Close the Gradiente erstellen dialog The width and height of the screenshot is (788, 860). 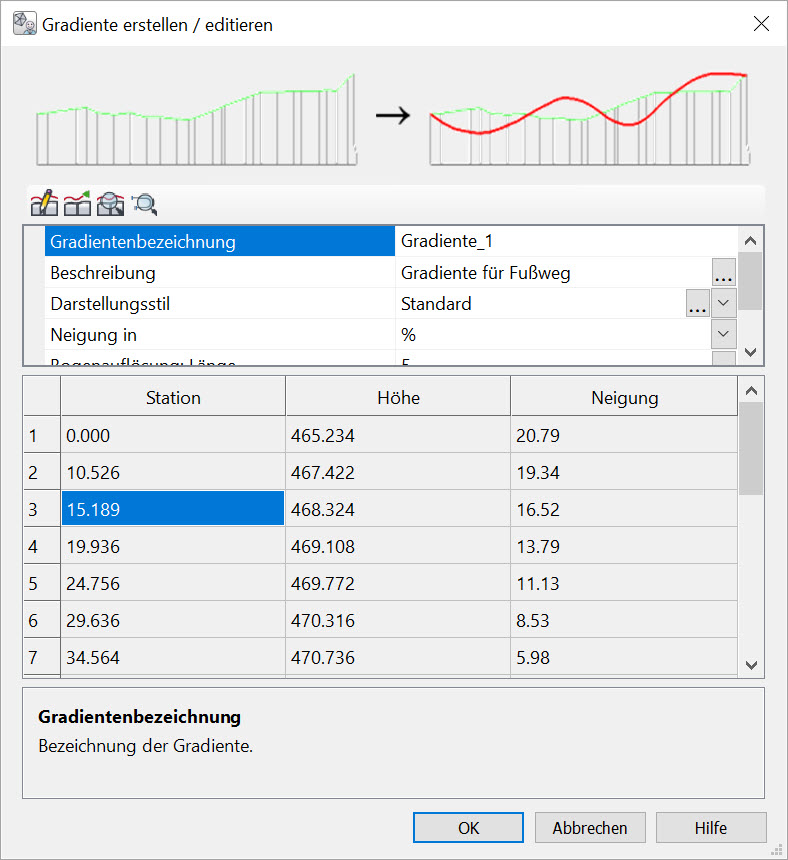coord(761,24)
